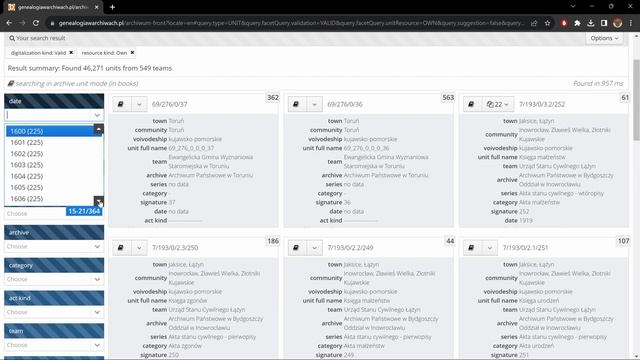
Task: Open the browser downloads icon
Action: (591, 23)
